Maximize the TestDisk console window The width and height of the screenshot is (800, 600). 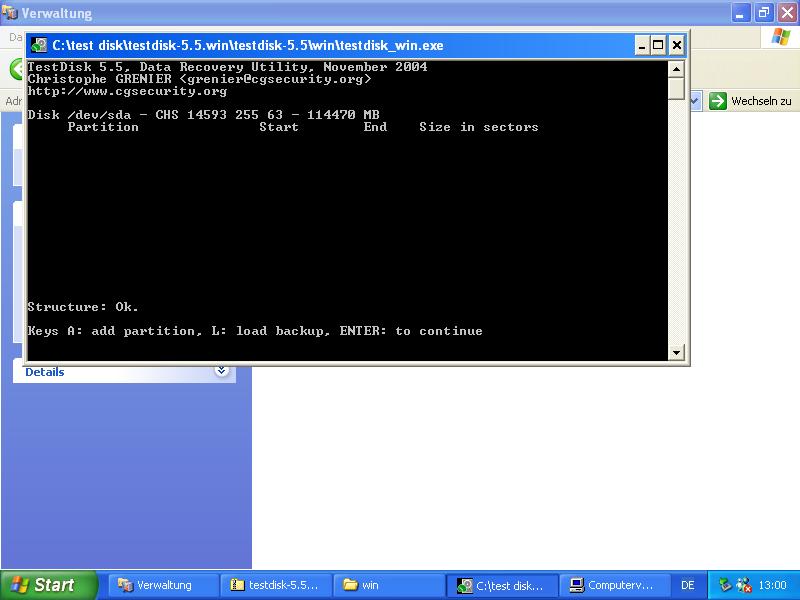659,45
